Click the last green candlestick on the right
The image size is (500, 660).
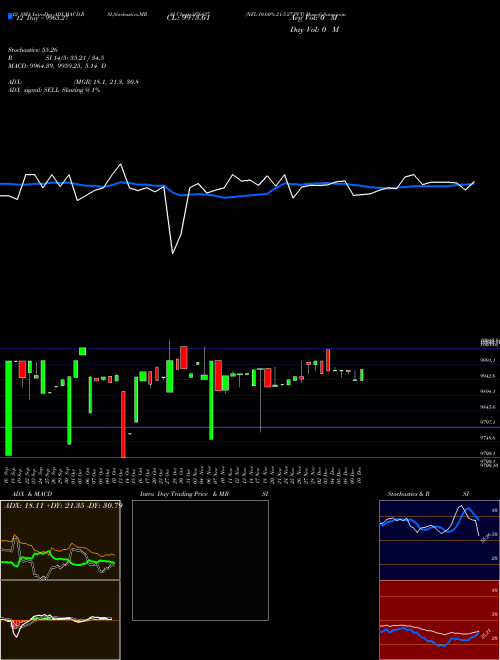coord(362,375)
